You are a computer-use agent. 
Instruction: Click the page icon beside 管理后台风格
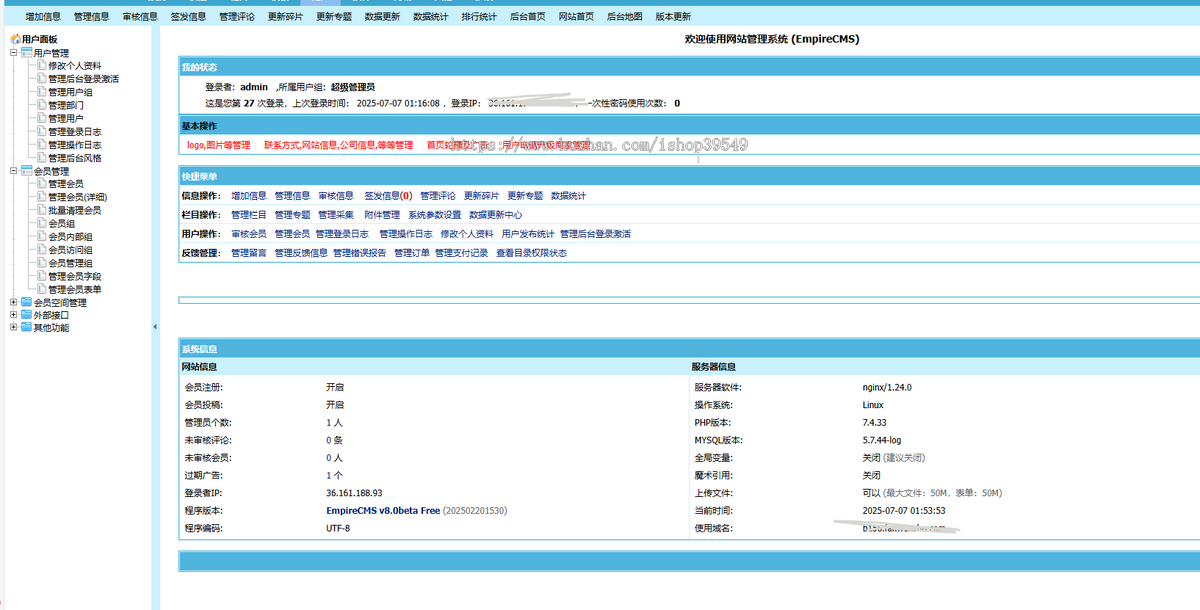coord(41,158)
